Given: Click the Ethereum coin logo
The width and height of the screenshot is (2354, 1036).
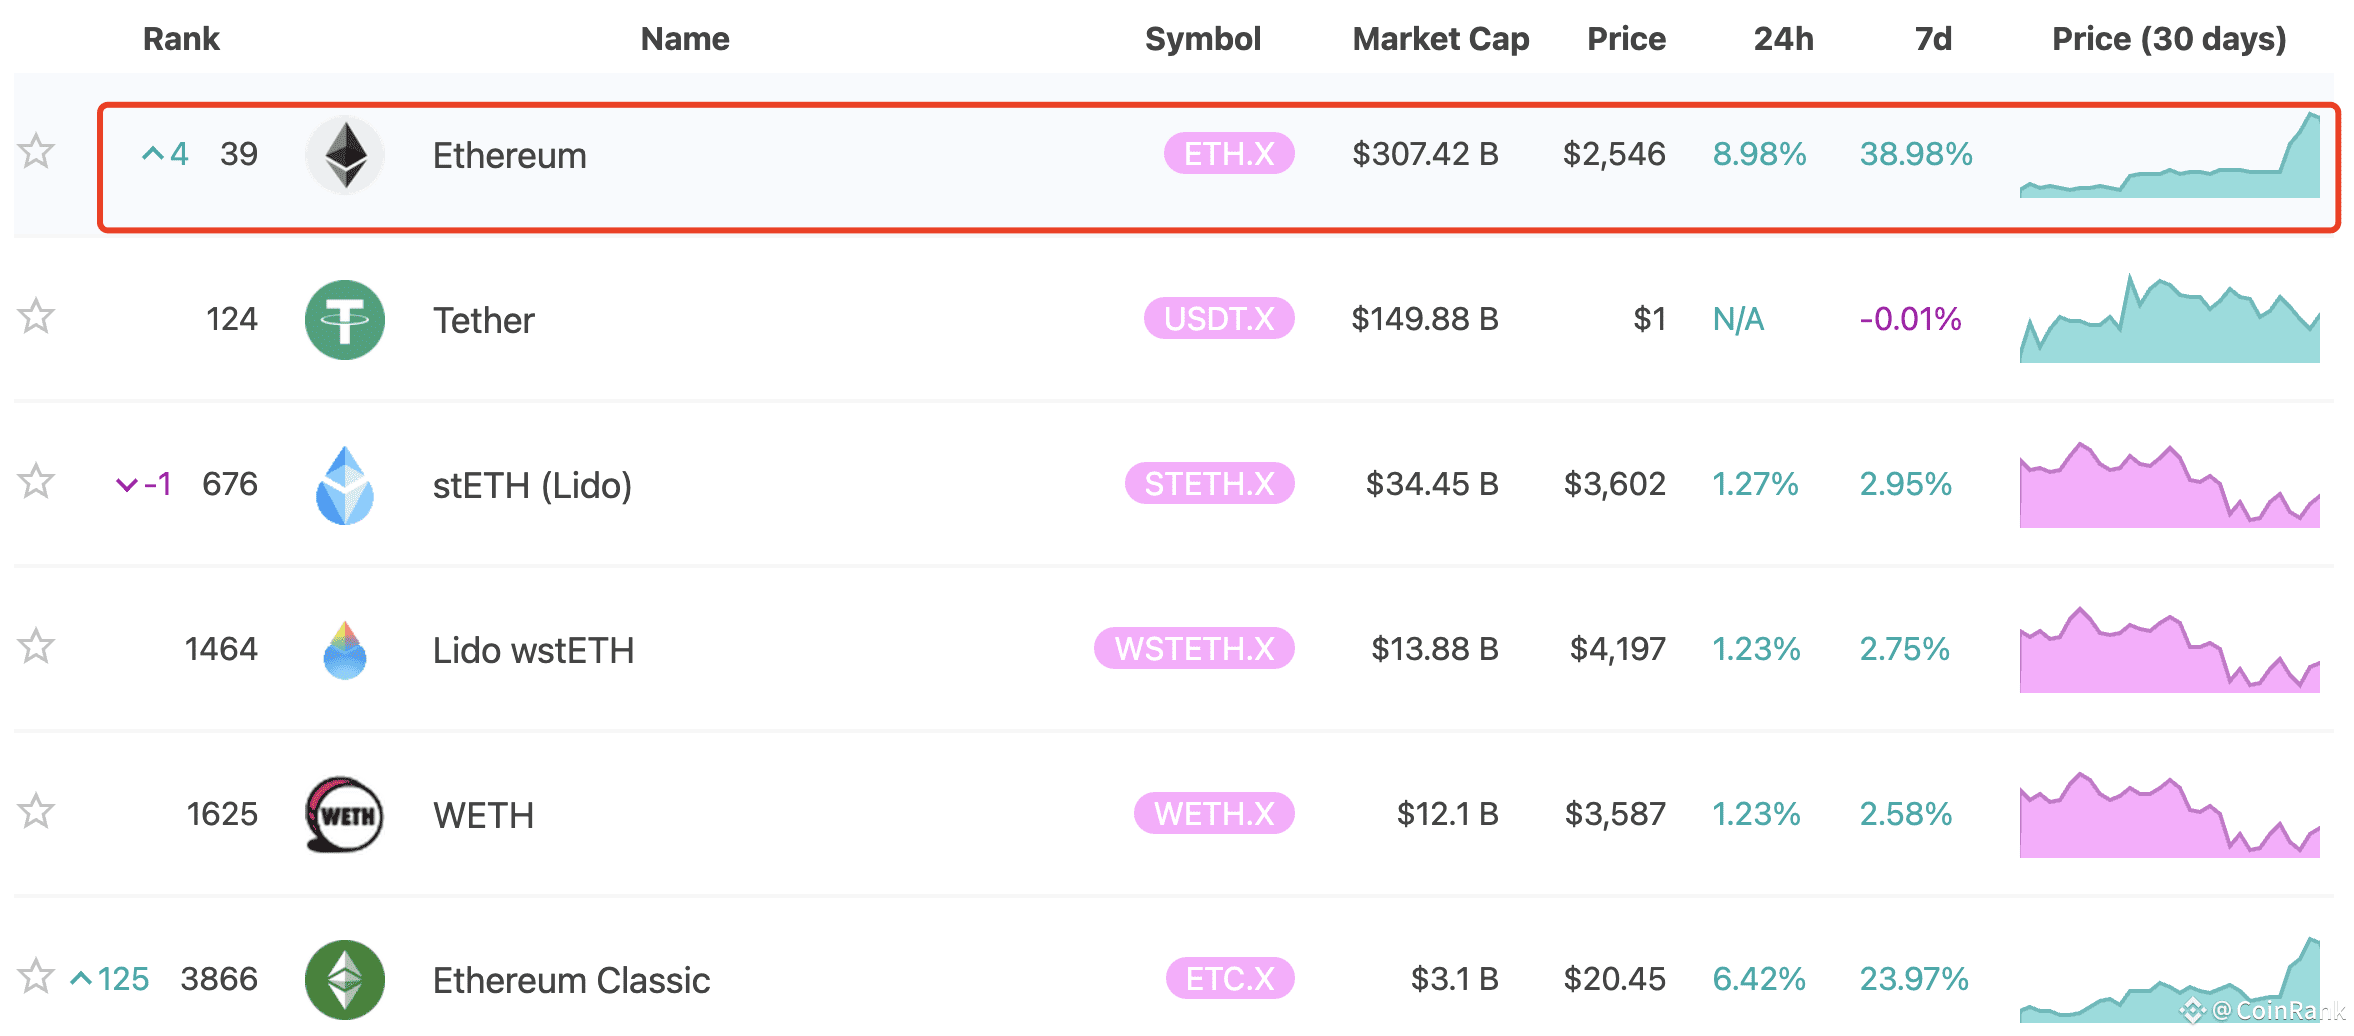Looking at the screenshot, I should pos(345,155).
